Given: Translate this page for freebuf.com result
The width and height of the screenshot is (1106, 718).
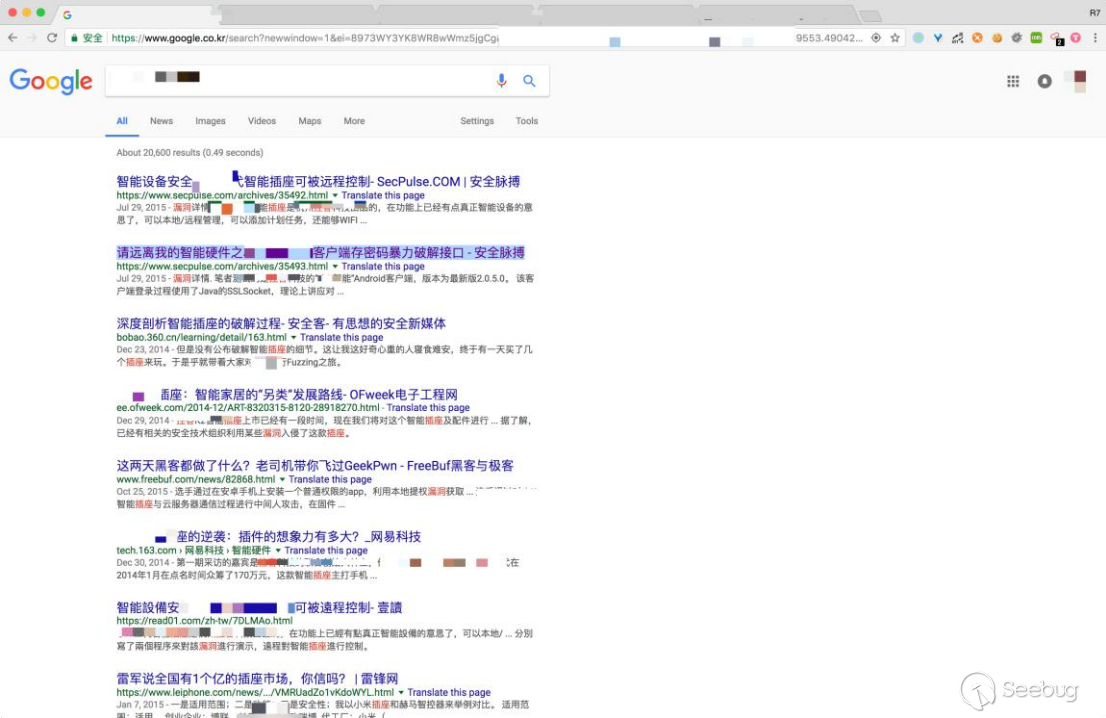Looking at the screenshot, I should (x=330, y=480).
